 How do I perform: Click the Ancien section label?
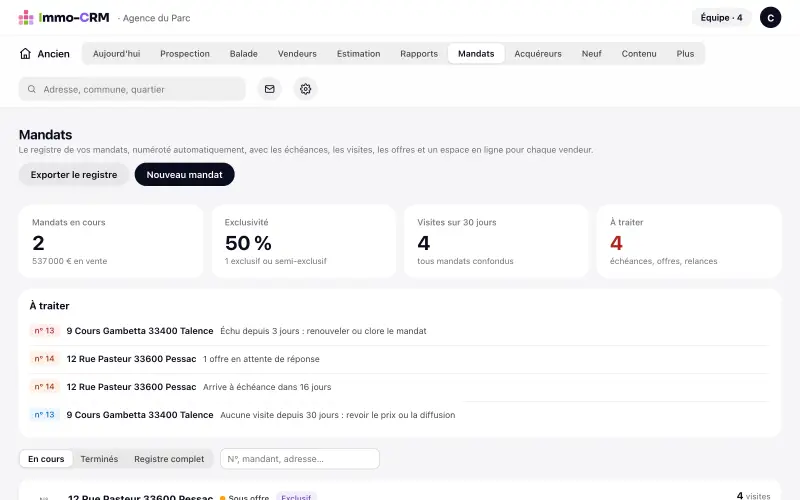click(x=54, y=54)
